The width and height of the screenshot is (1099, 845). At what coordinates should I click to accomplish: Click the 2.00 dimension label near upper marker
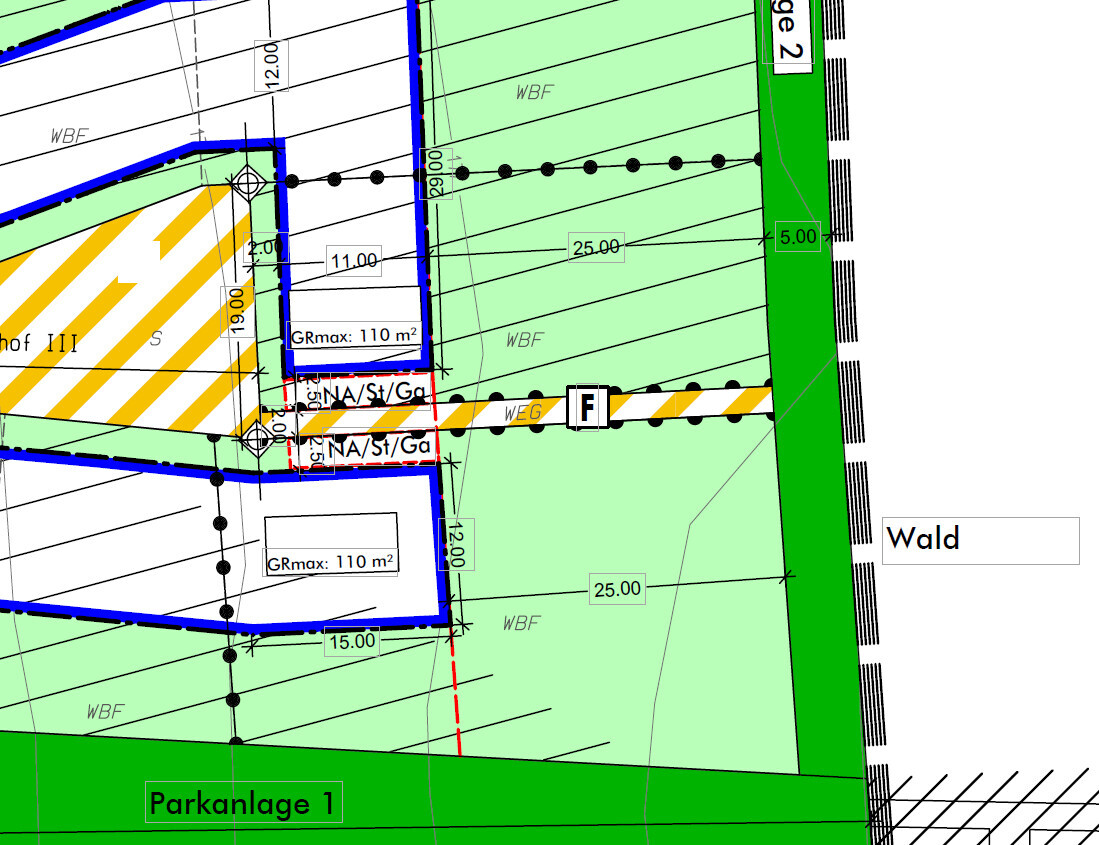coord(268,248)
